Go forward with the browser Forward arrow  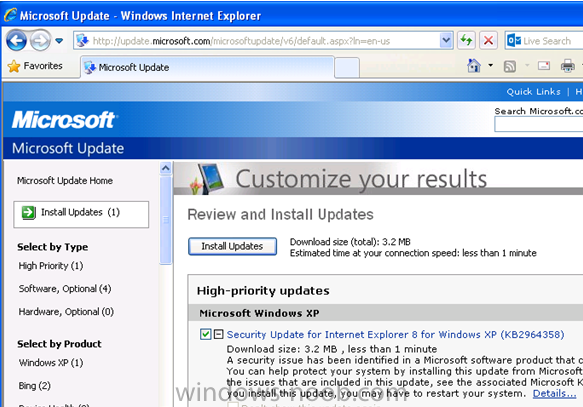[40, 41]
